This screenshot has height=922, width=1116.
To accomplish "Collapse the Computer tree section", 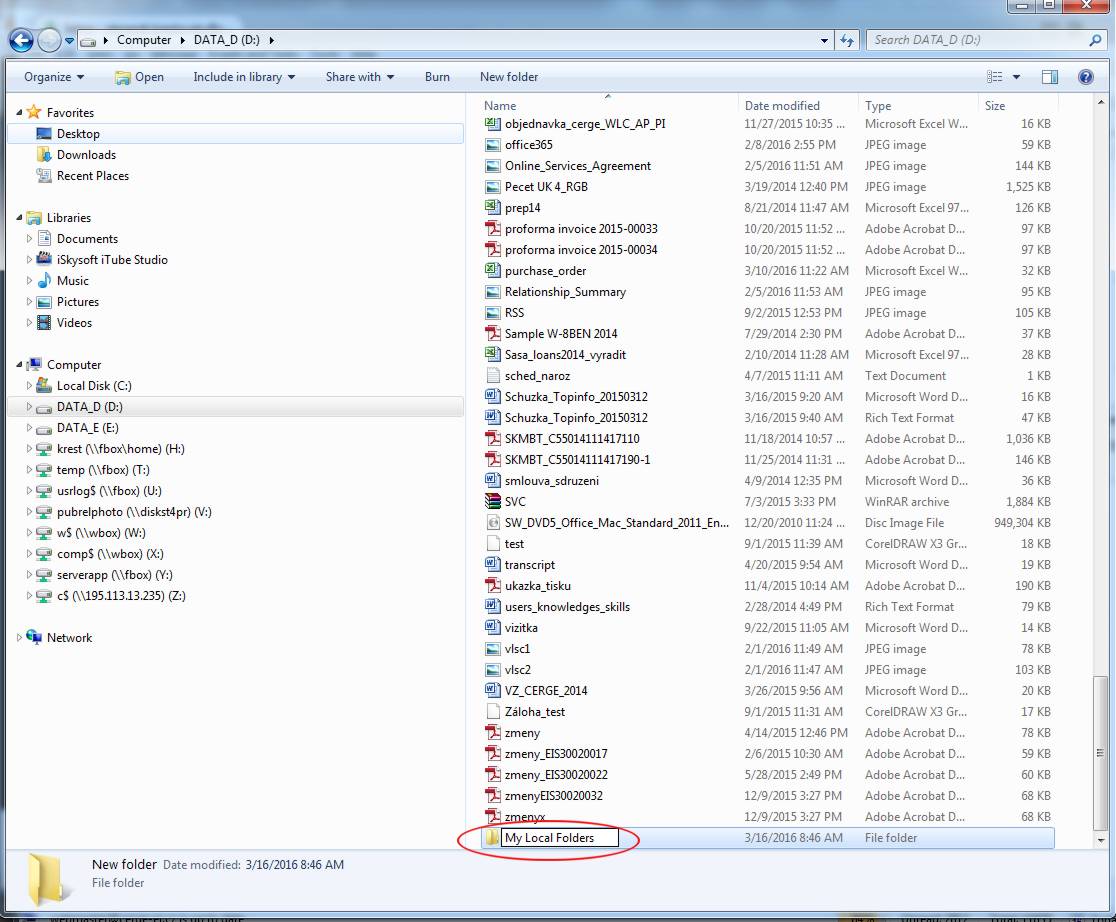I will tap(20, 365).
